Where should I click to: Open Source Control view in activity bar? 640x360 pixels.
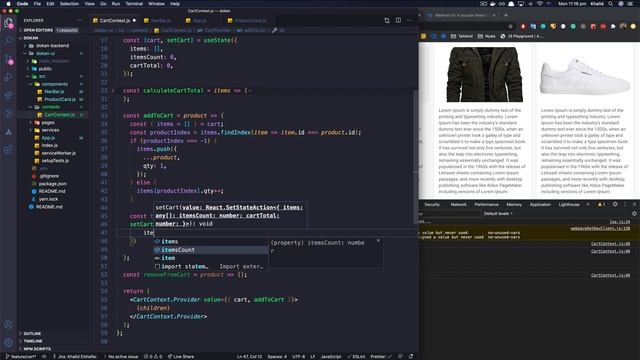click(x=9, y=60)
